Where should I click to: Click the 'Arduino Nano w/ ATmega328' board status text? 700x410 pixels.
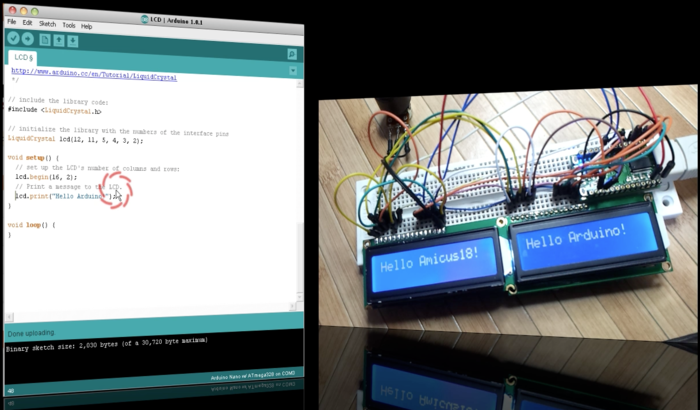(x=253, y=376)
